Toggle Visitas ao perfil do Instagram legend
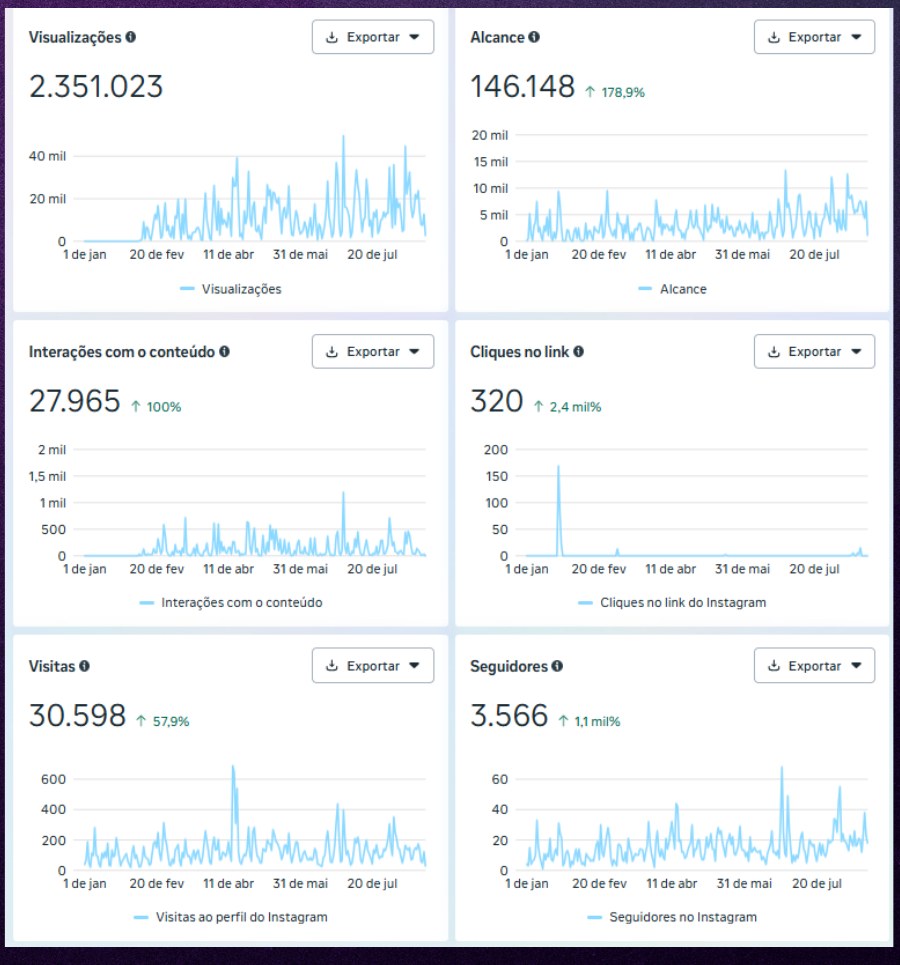The image size is (900, 965). coord(230,917)
